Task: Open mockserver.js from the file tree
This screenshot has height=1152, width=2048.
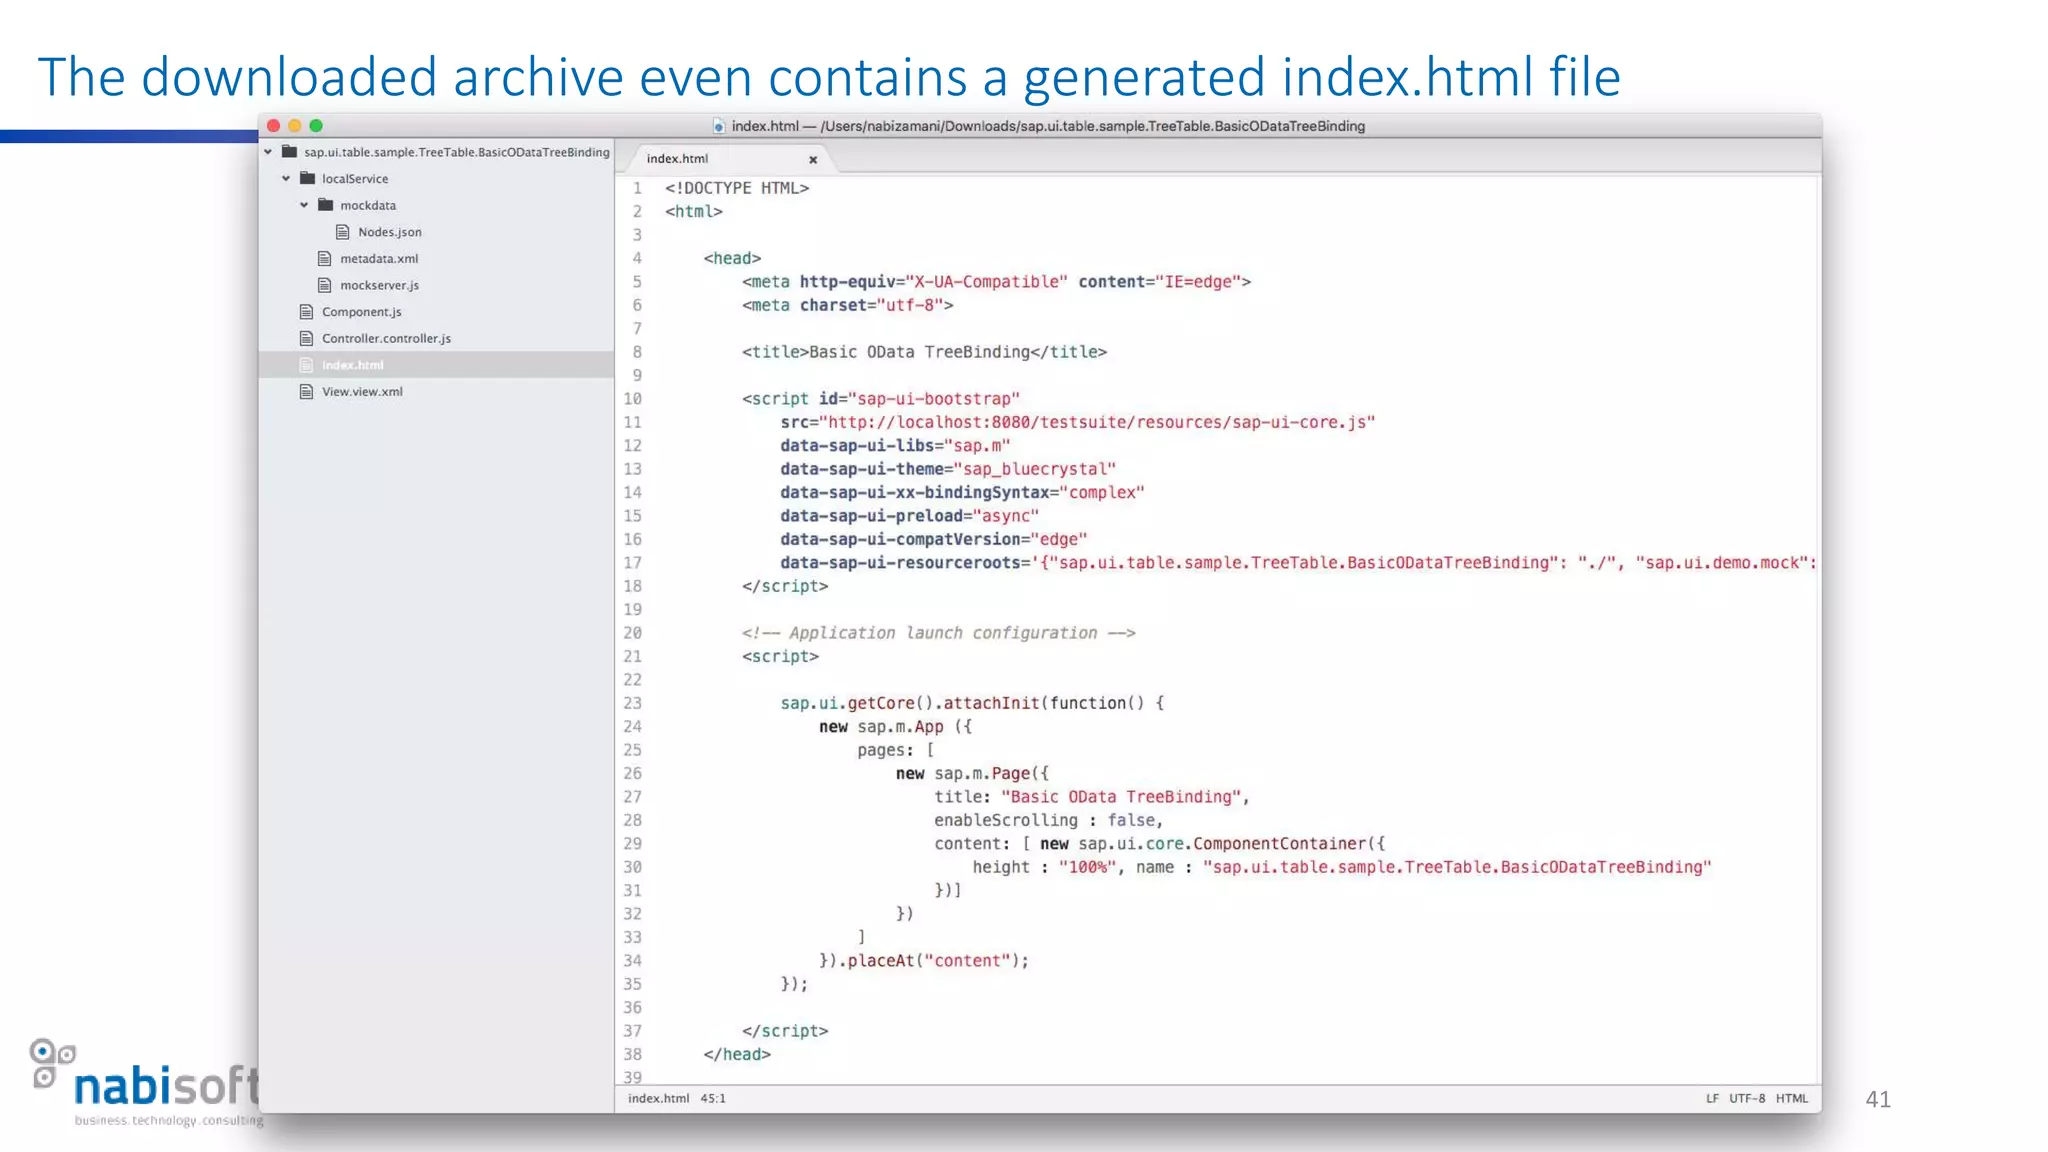Action: (380, 285)
